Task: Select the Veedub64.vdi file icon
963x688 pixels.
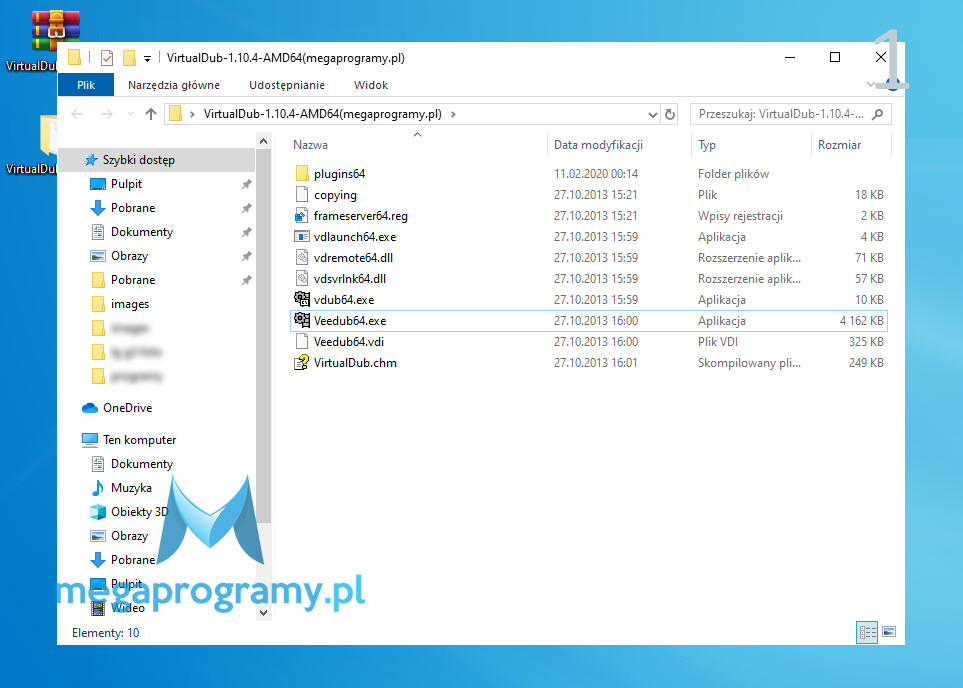Action: point(302,341)
